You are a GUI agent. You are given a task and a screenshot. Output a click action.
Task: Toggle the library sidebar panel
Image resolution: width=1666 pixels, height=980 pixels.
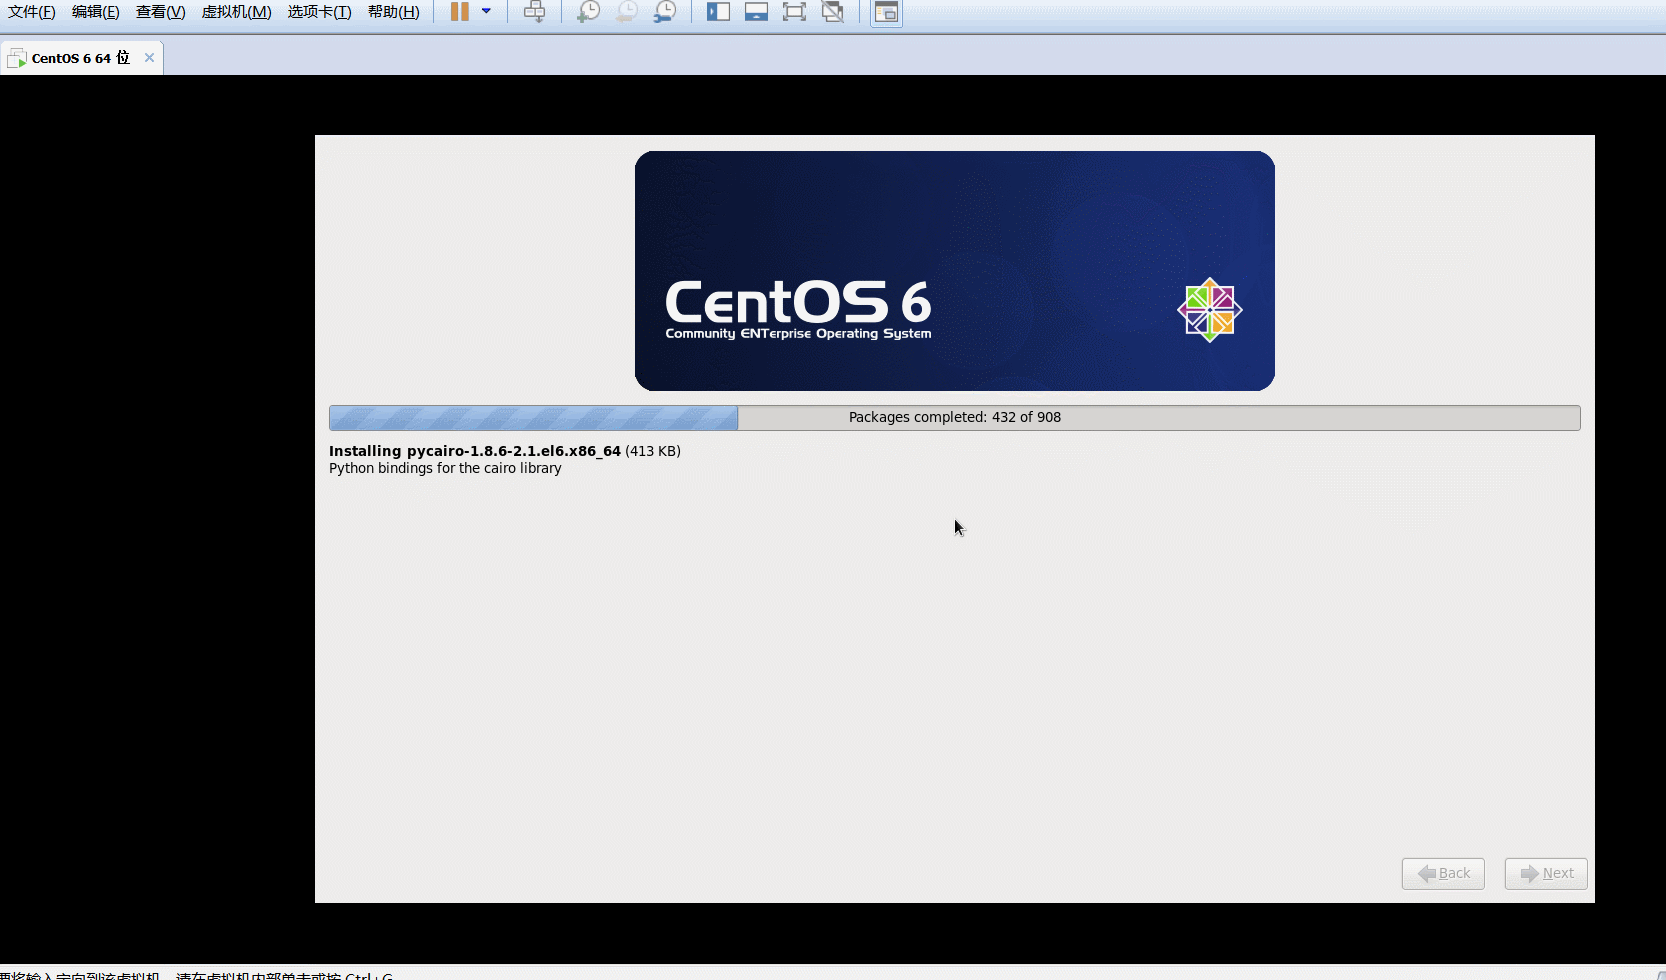[718, 12]
